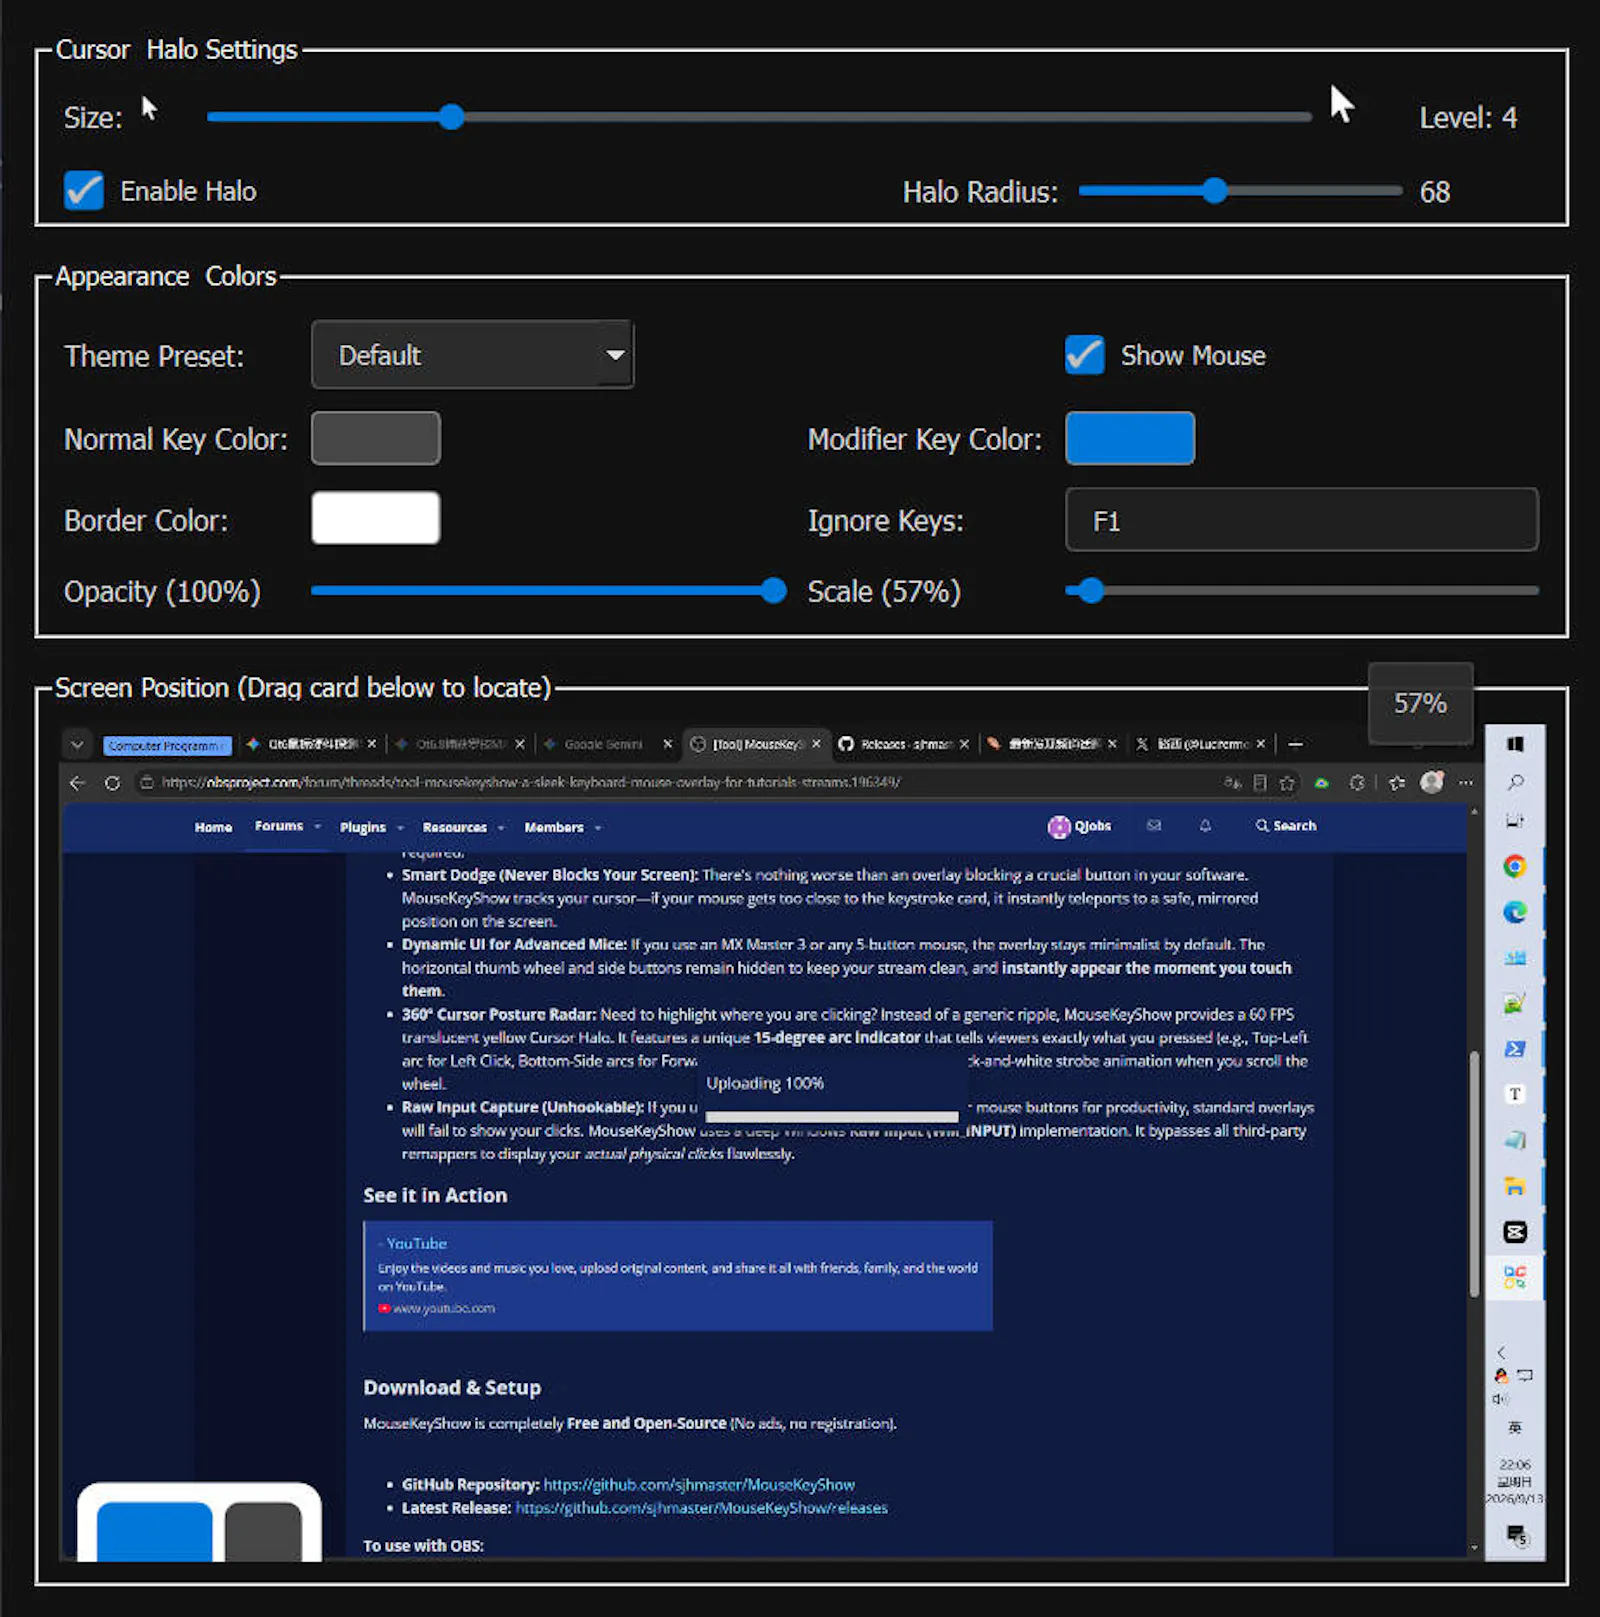Select the Plugins item in forum navigation
Screen dimensions: 1600x1617
click(362, 827)
